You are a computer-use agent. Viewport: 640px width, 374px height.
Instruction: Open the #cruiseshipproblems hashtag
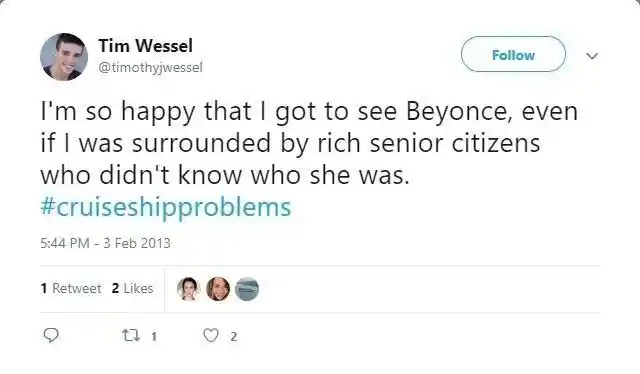point(166,207)
